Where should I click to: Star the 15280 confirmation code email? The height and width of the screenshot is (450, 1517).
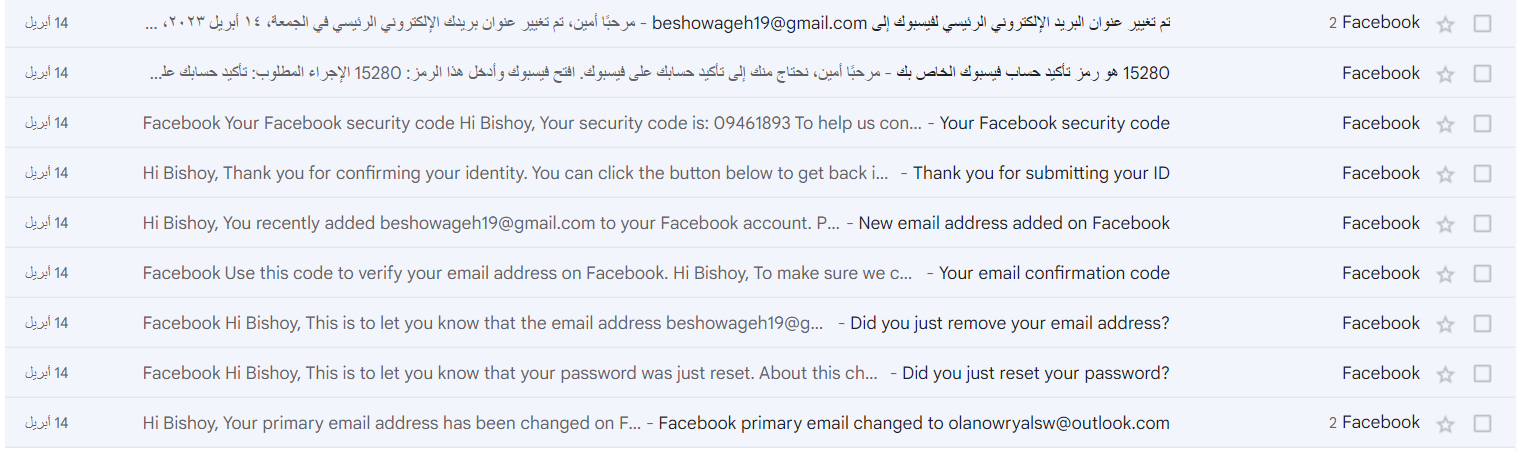(x=1445, y=74)
